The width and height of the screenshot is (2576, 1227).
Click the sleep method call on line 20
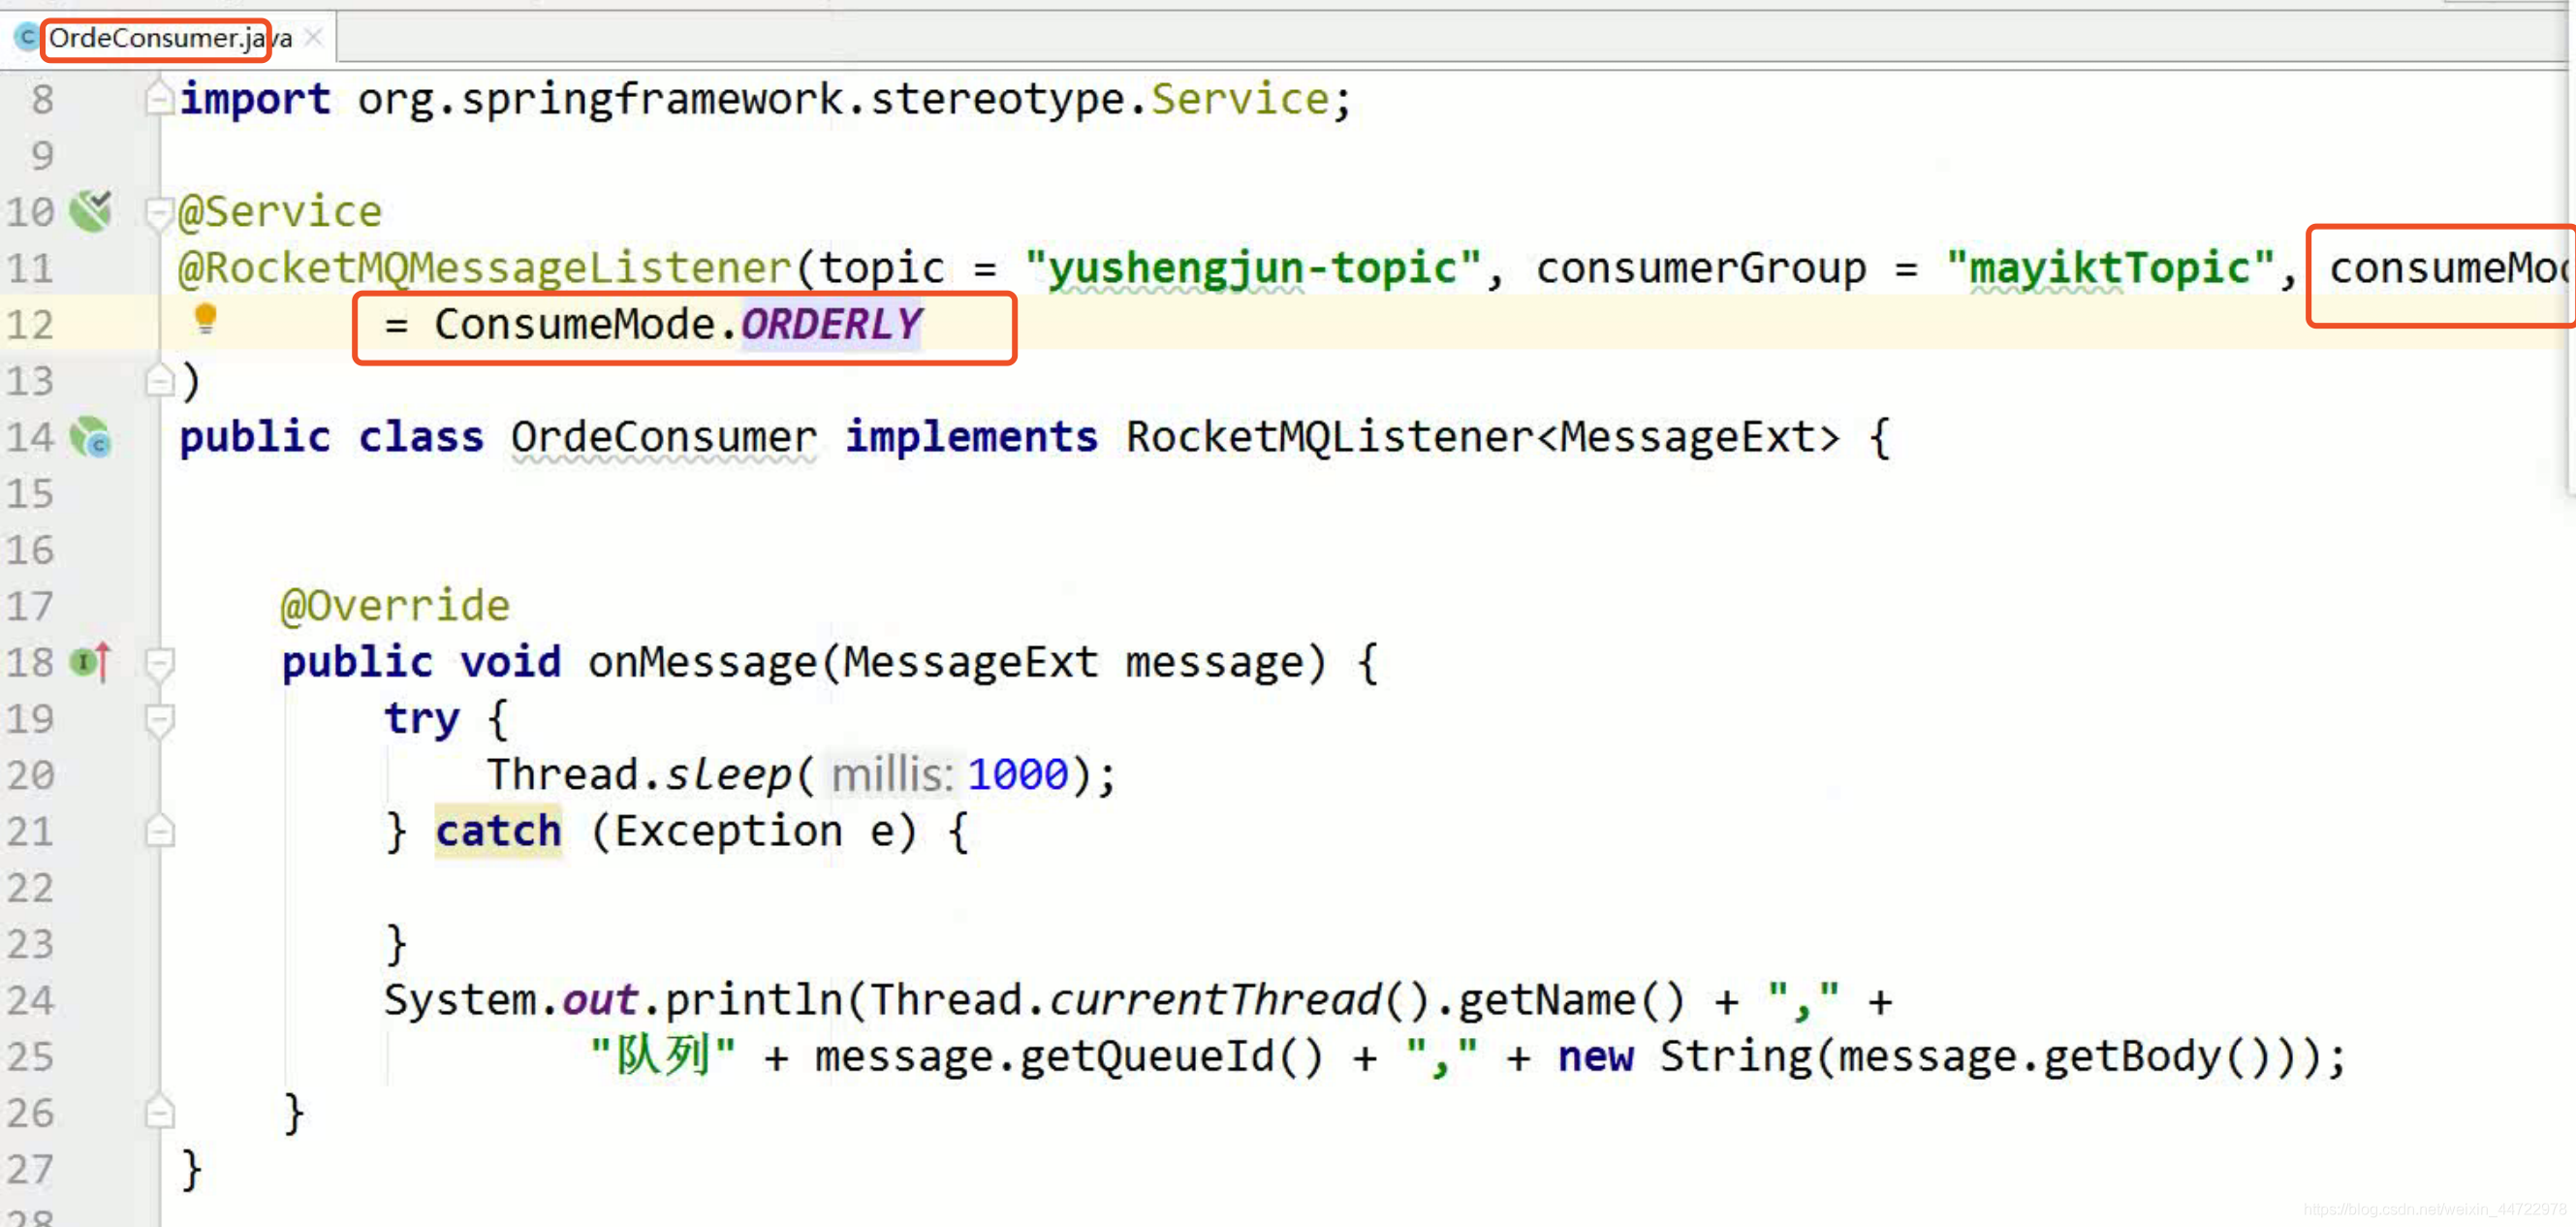click(x=727, y=775)
